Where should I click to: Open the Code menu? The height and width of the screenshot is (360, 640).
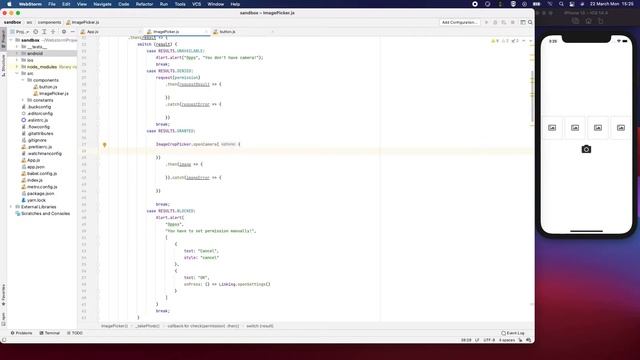pyautogui.click(x=124, y=4)
